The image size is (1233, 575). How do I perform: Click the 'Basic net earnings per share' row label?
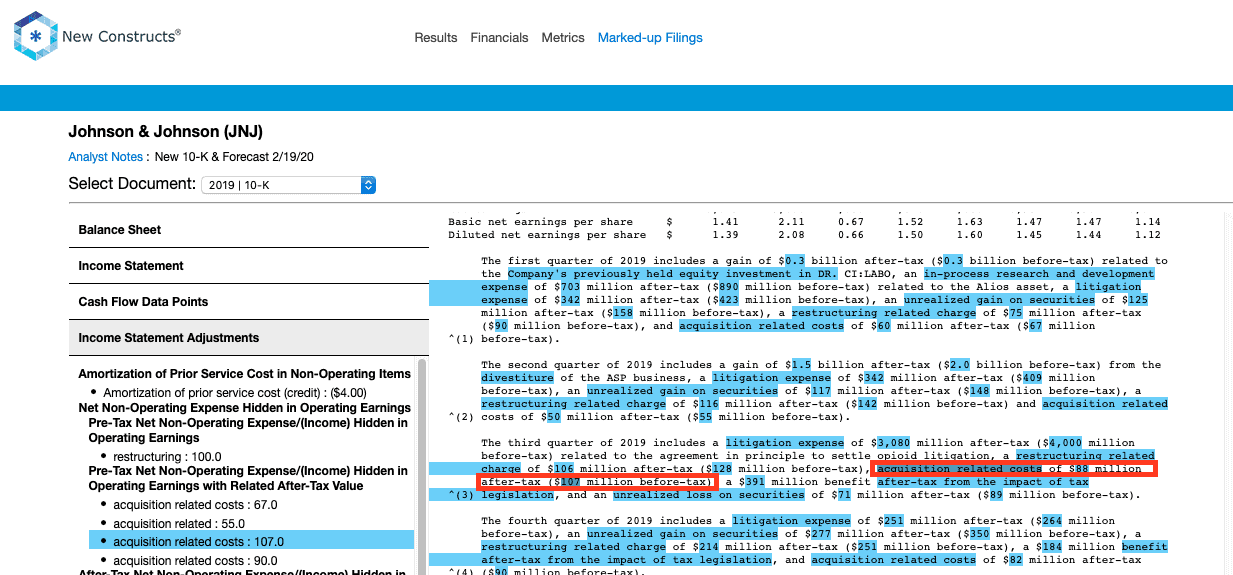tap(540, 222)
